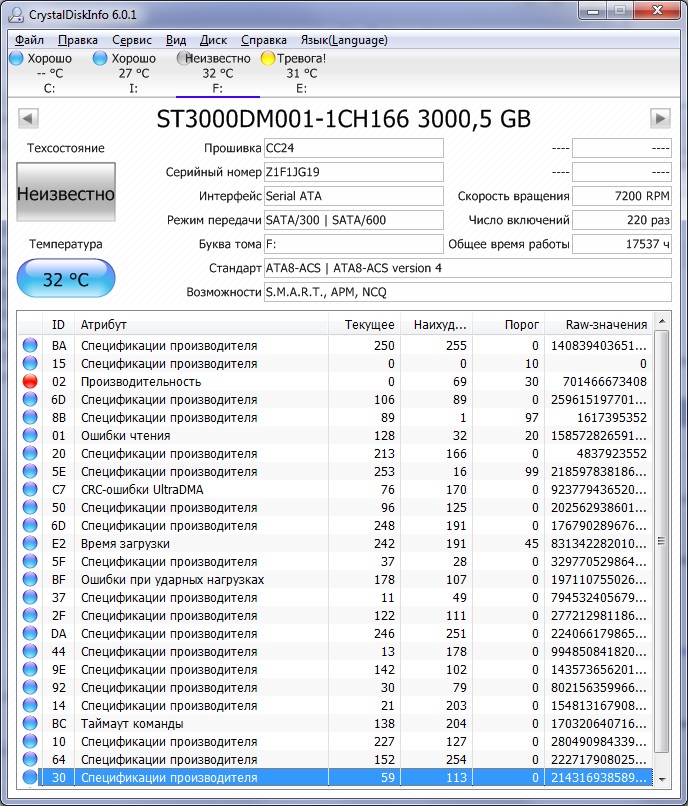Click the blue status icon of attribute C7
The height and width of the screenshot is (806, 688).
click(x=30, y=489)
